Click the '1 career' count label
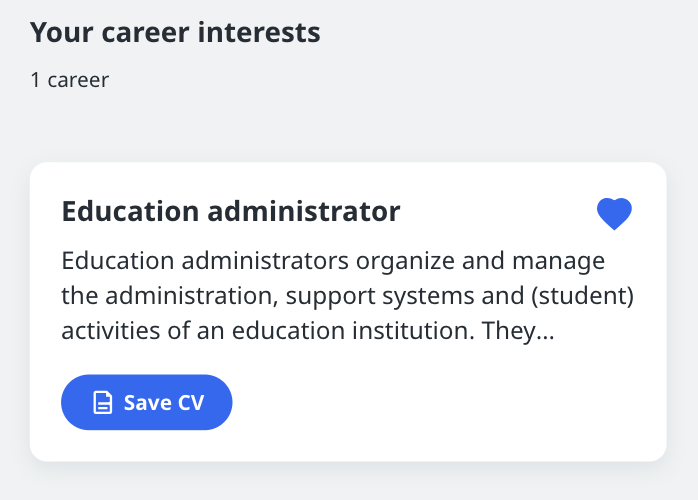The height and width of the screenshot is (500, 698). (69, 80)
